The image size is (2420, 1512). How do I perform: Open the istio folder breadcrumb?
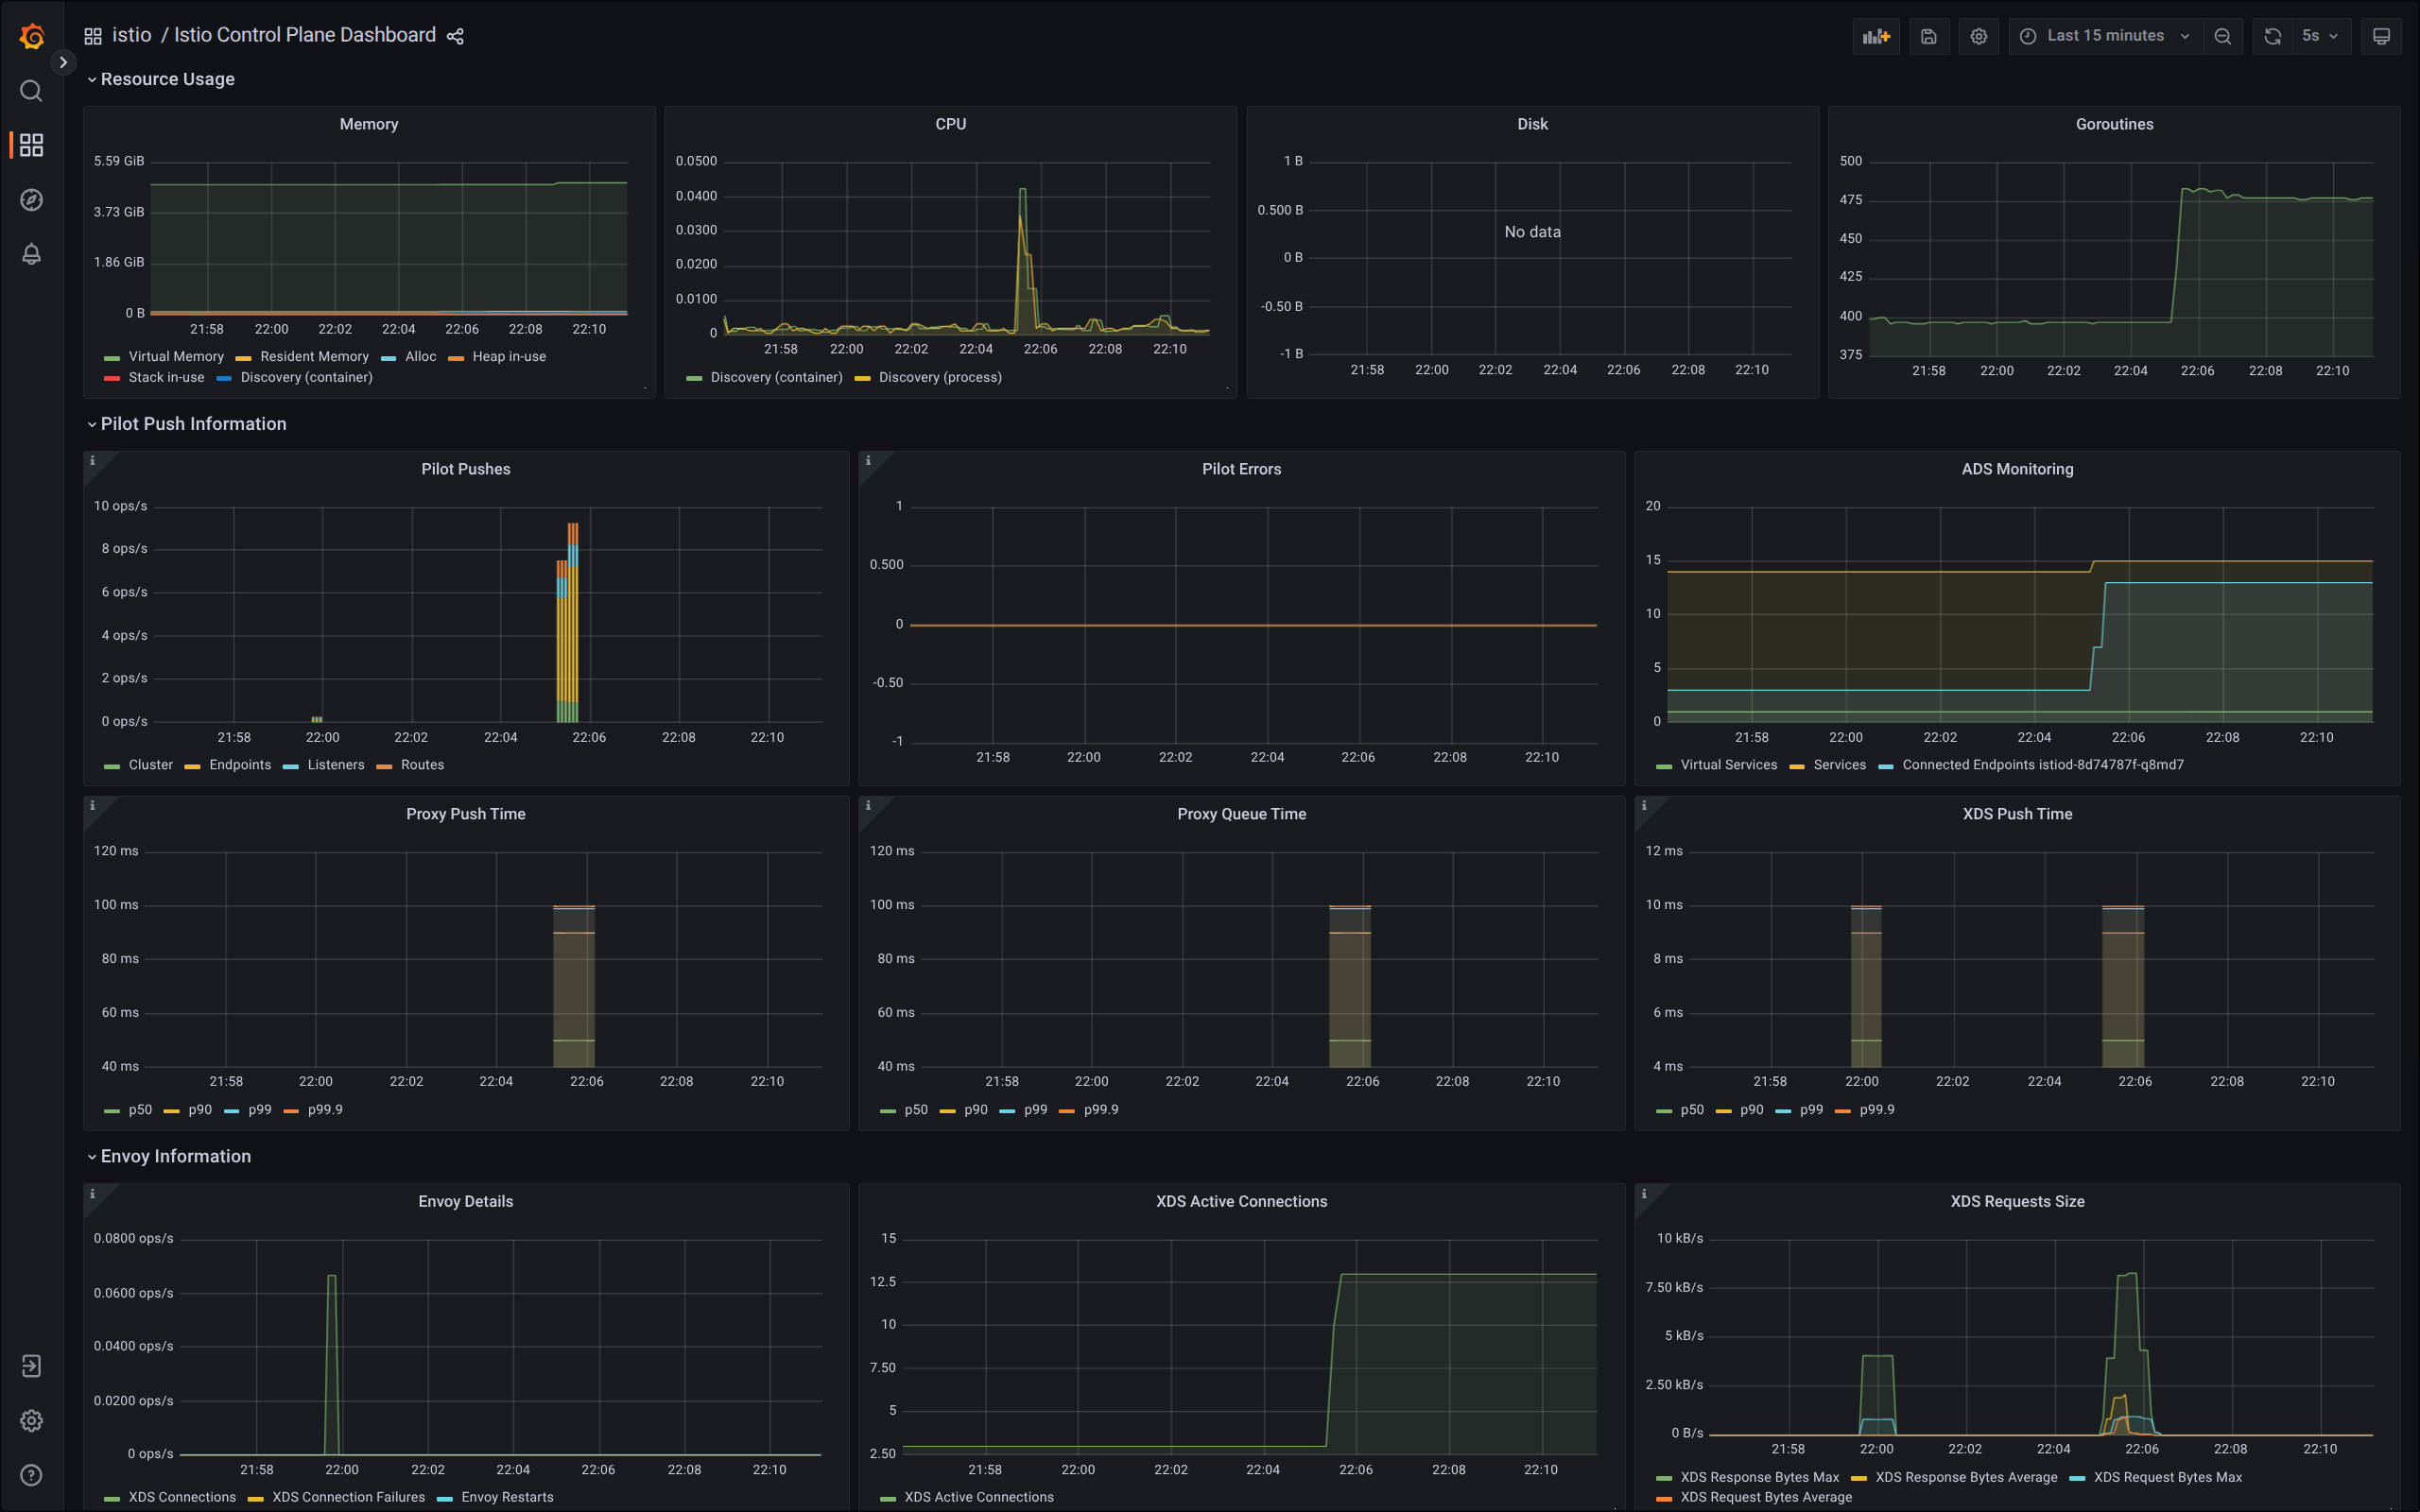pos(132,36)
